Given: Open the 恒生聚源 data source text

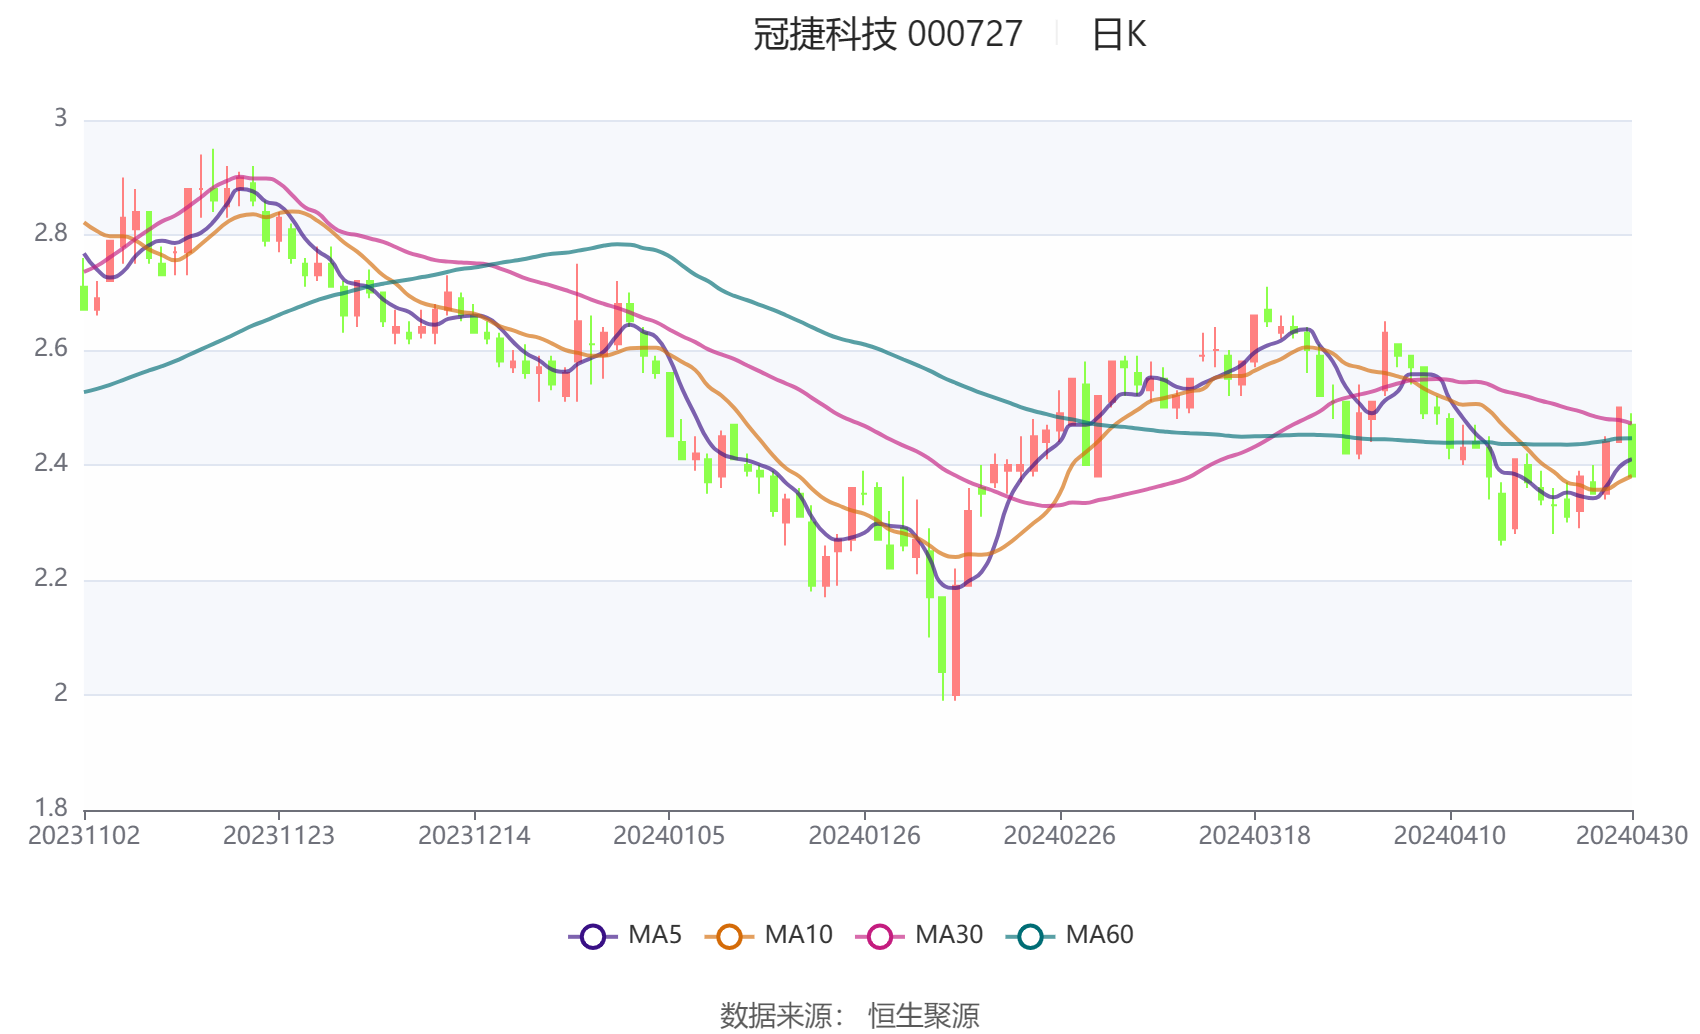Looking at the screenshot, I should (x=924, y=1015).
